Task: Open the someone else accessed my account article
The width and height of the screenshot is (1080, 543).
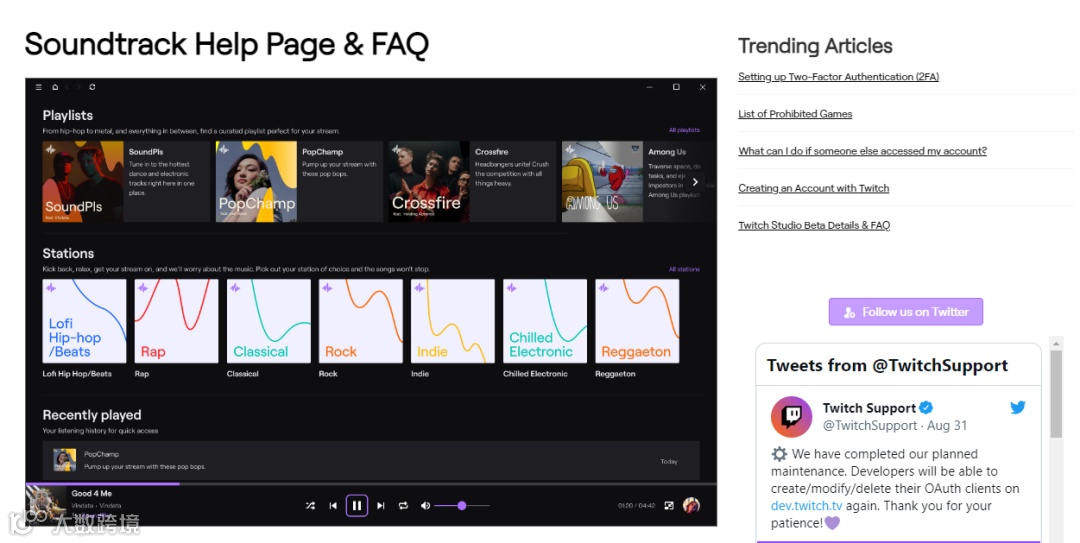Action: (862, 151)
